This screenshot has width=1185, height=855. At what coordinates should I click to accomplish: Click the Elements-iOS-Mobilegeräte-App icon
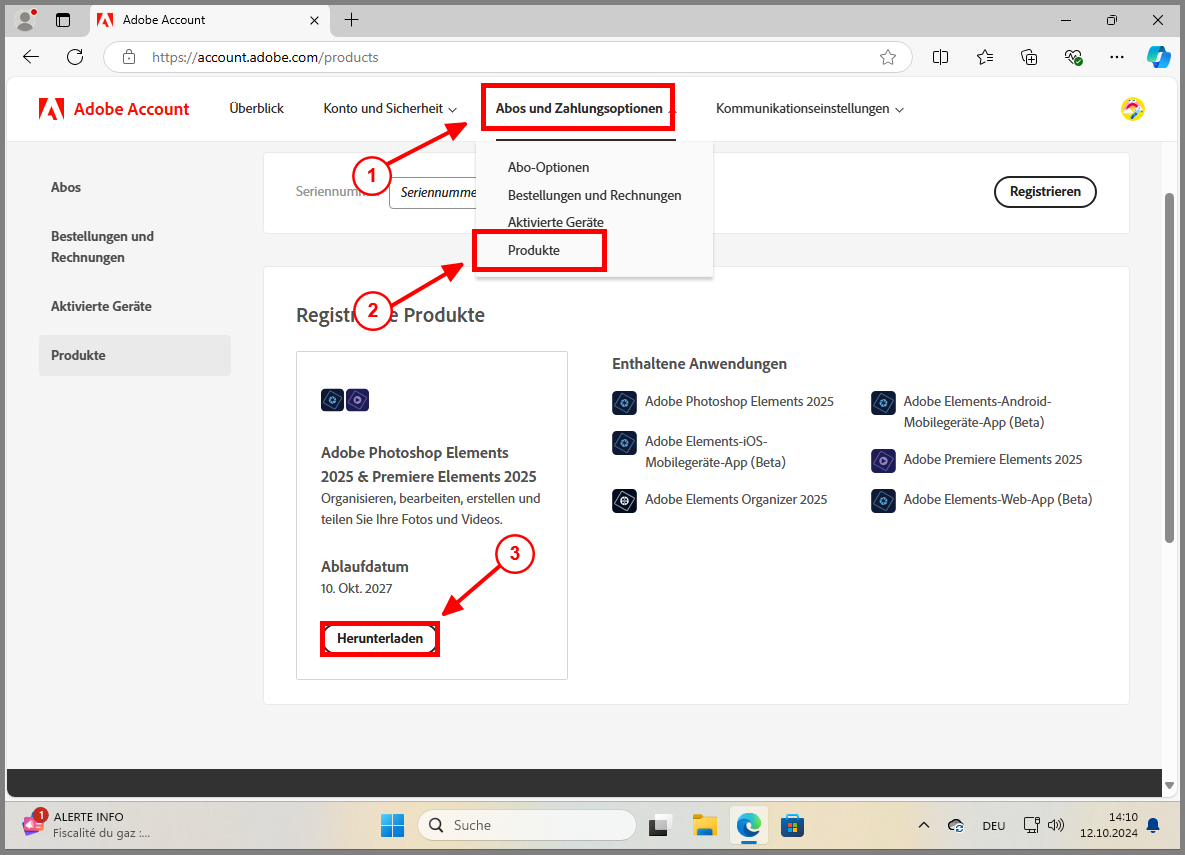[624, 442]
